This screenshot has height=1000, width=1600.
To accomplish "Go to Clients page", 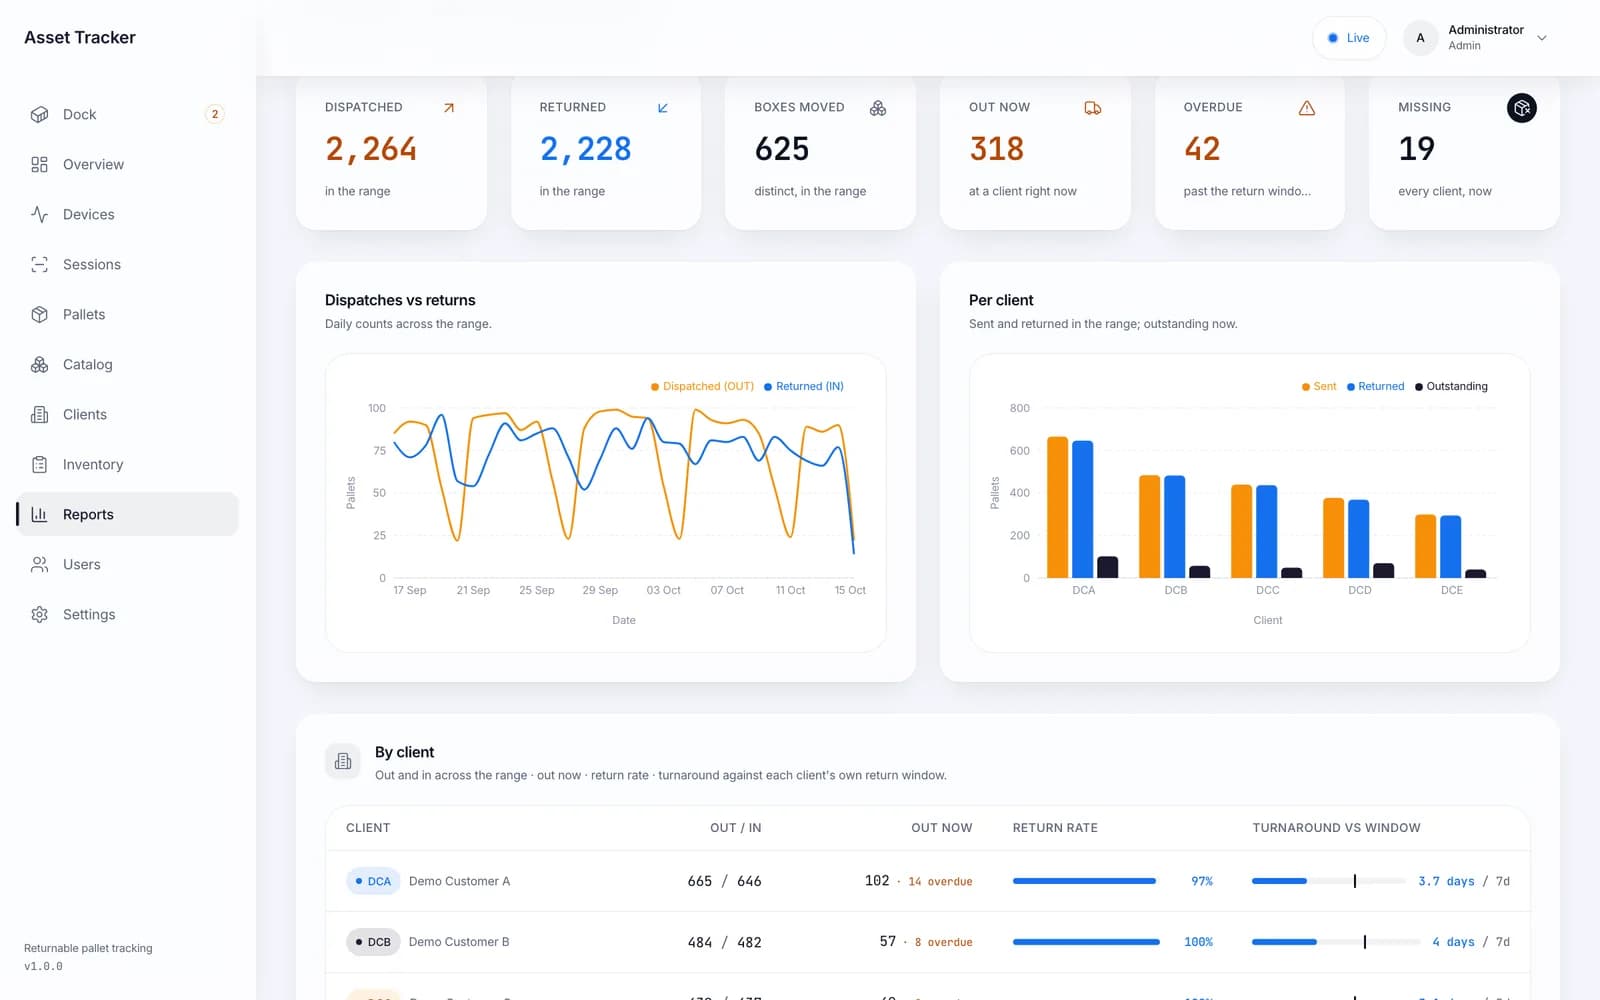I will 127,414.
